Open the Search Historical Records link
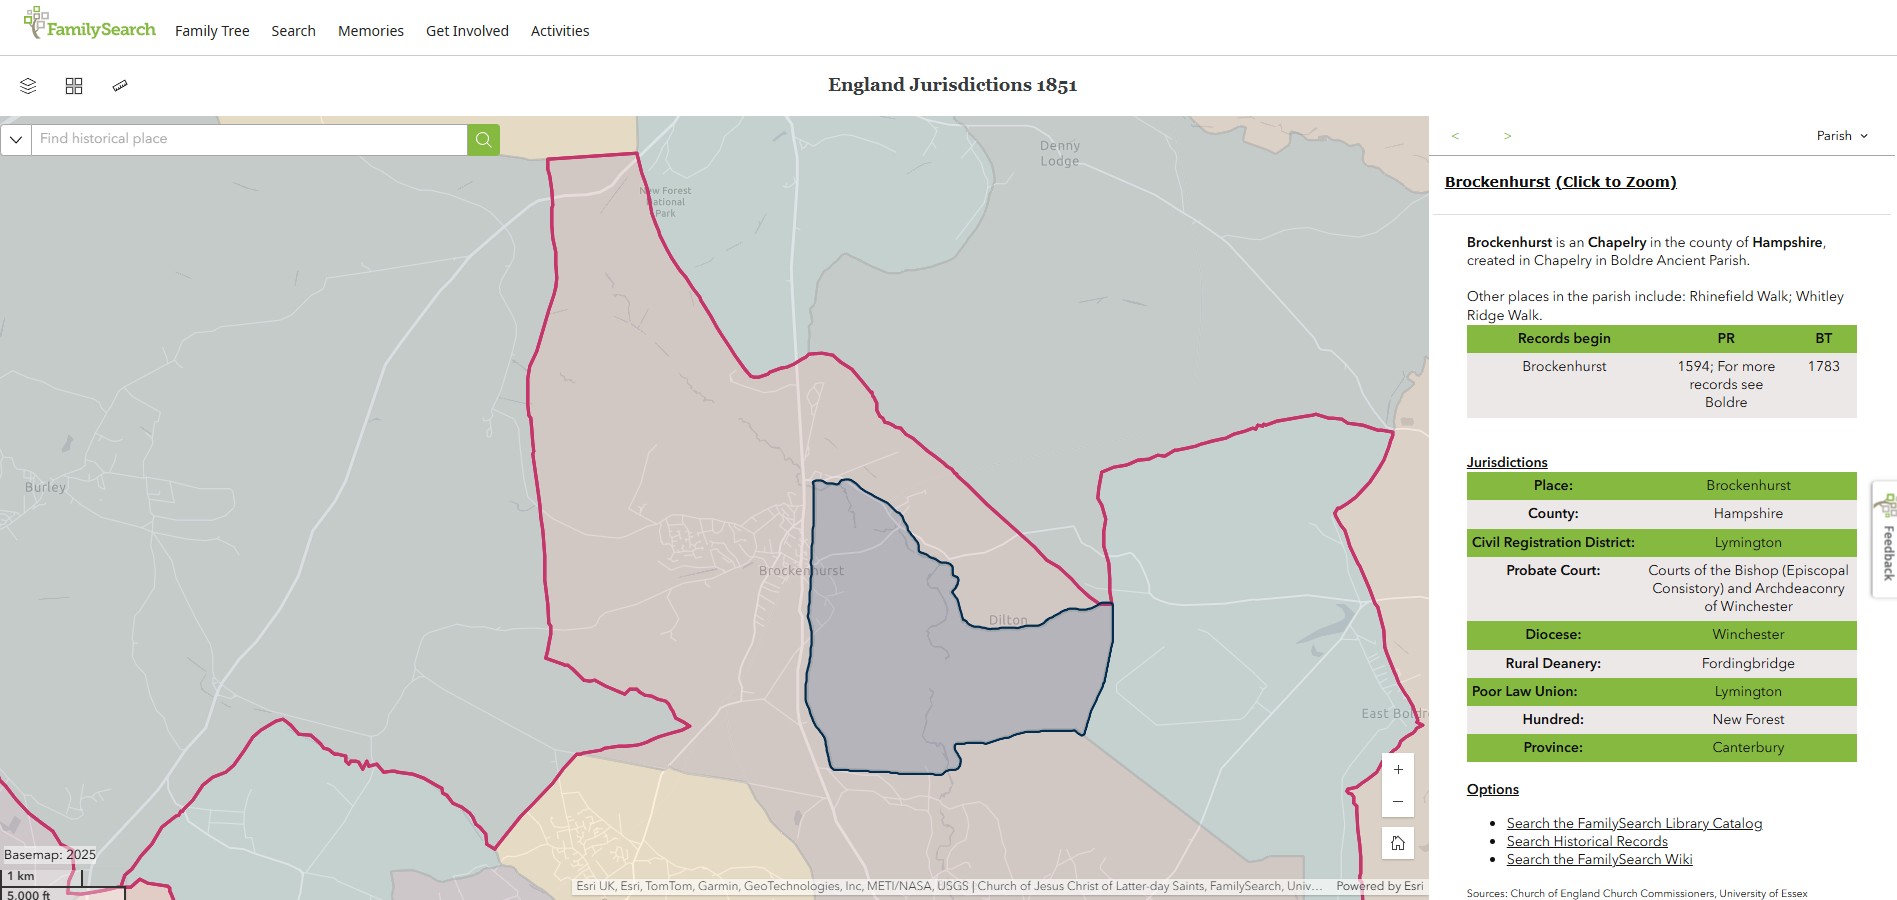This screenshot has width=1897, height=900. coord(1587,841)
